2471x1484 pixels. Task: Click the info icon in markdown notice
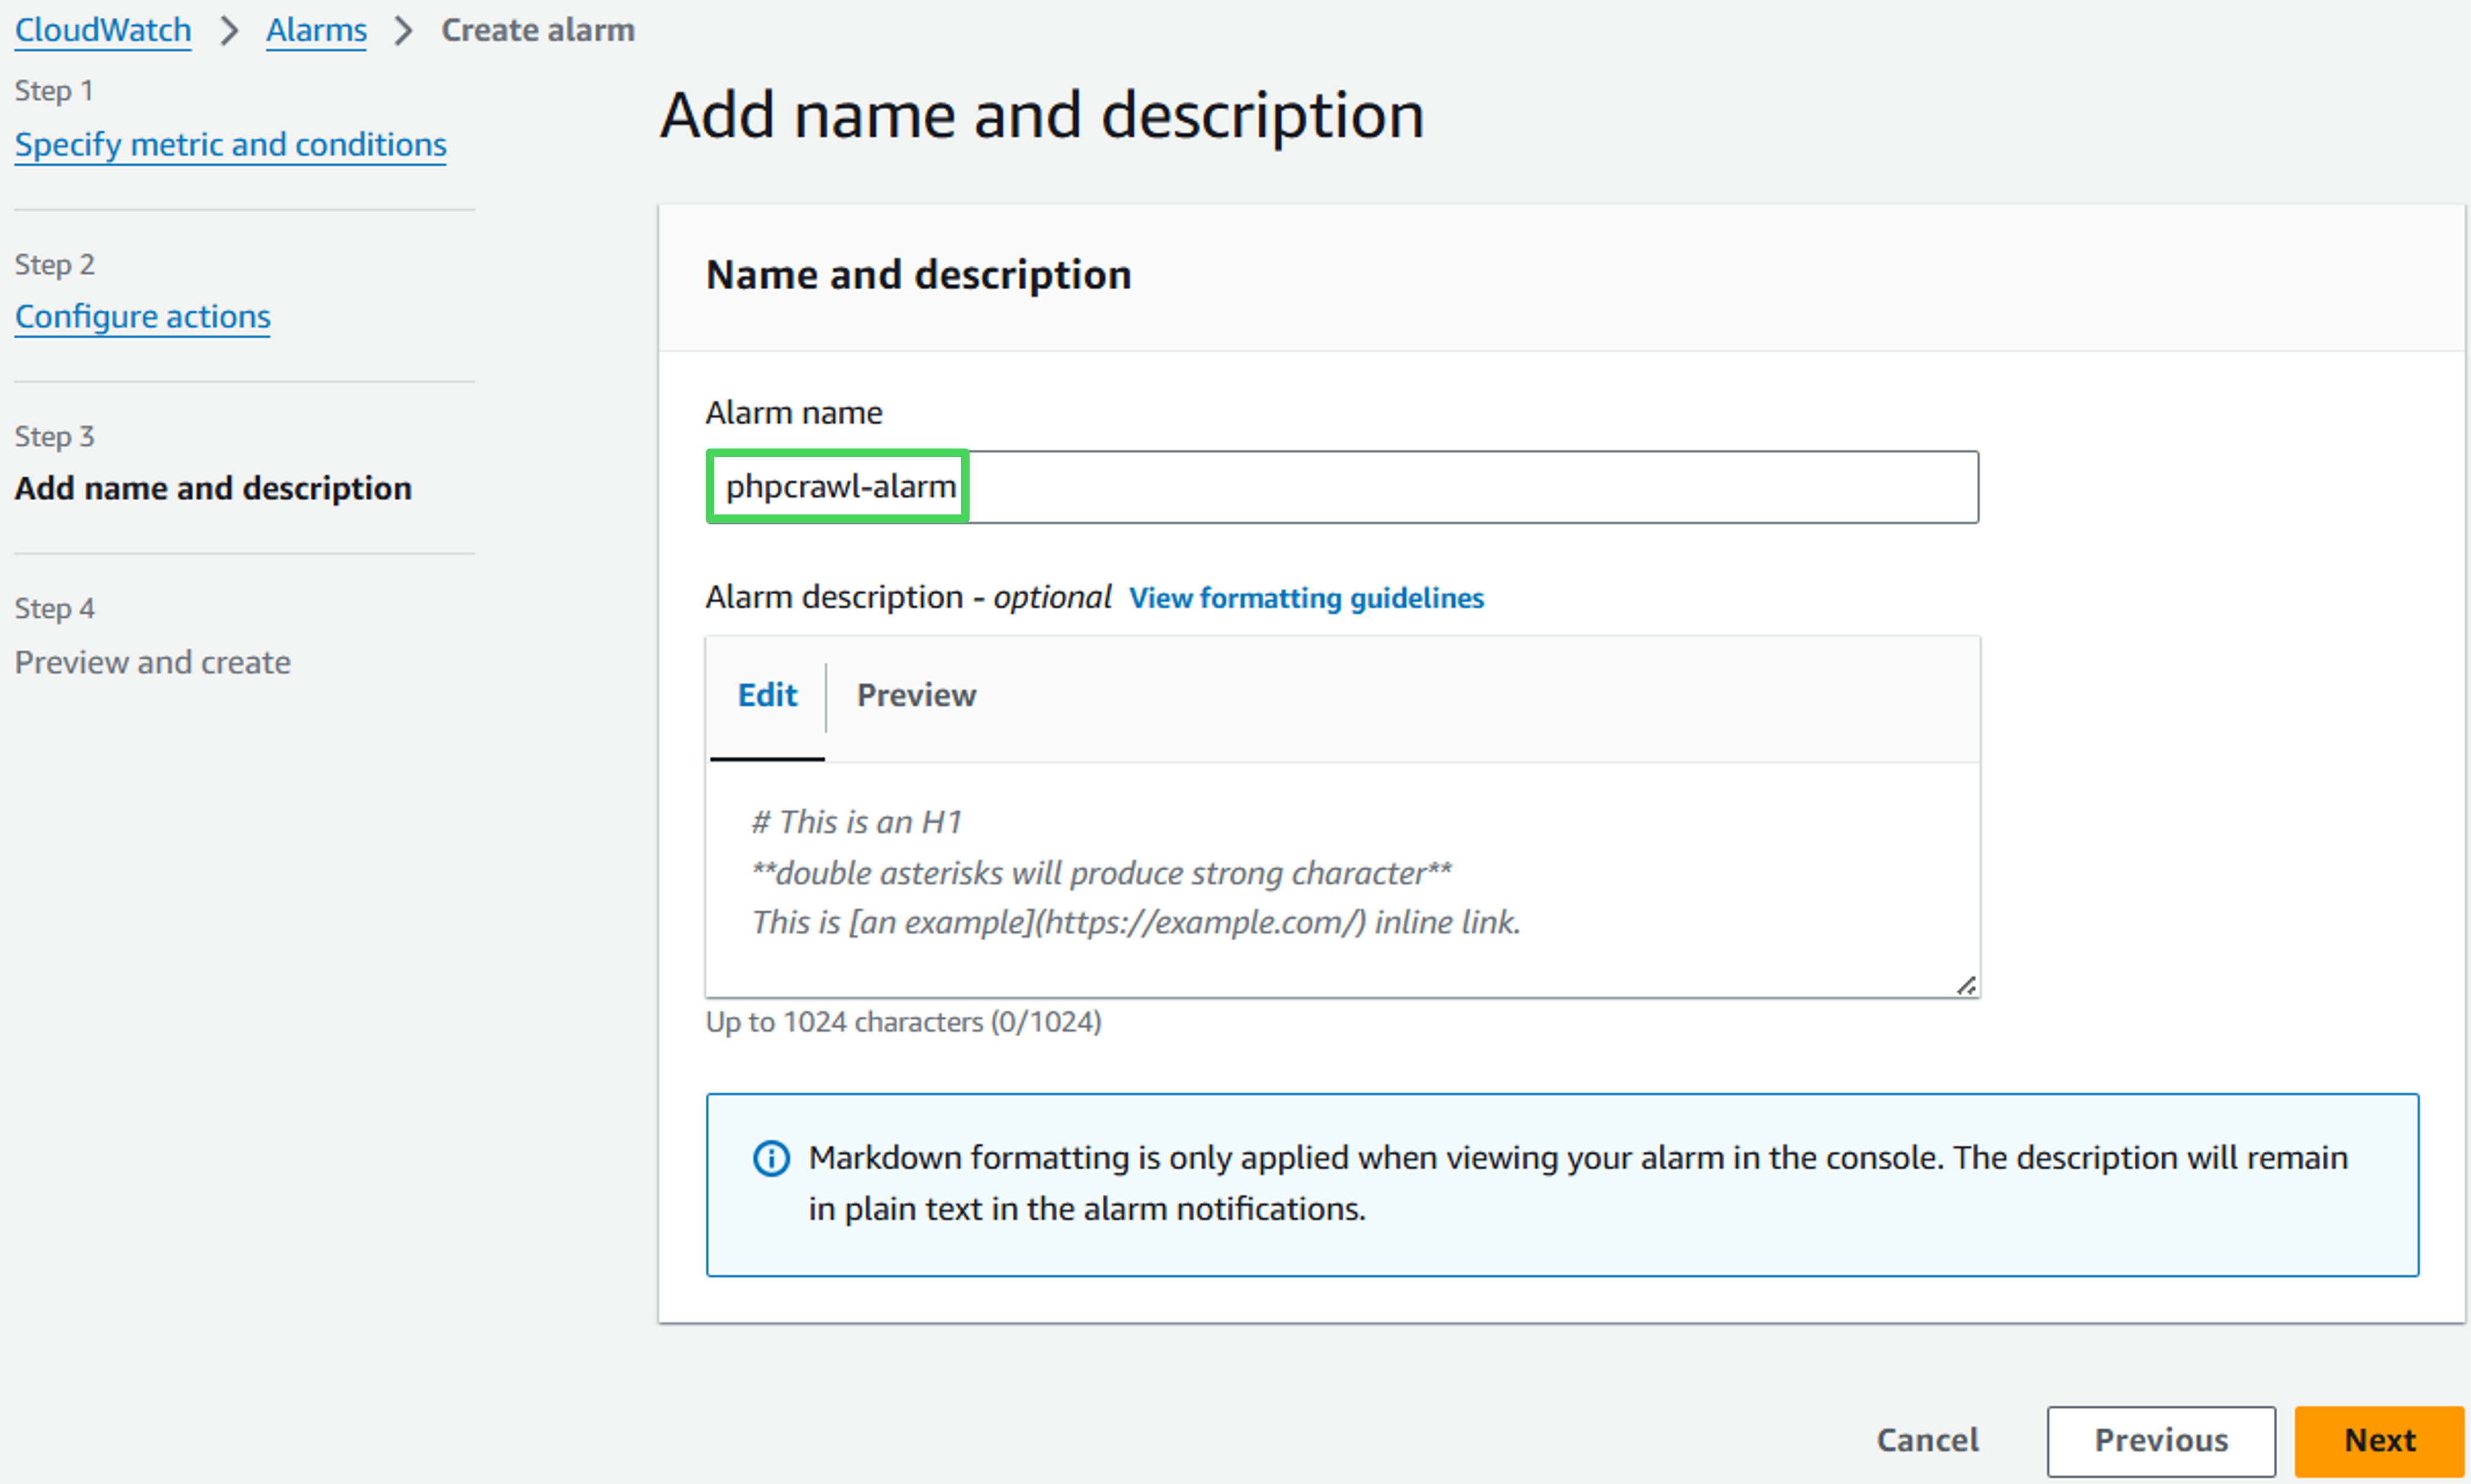(x=771, y=1158)
